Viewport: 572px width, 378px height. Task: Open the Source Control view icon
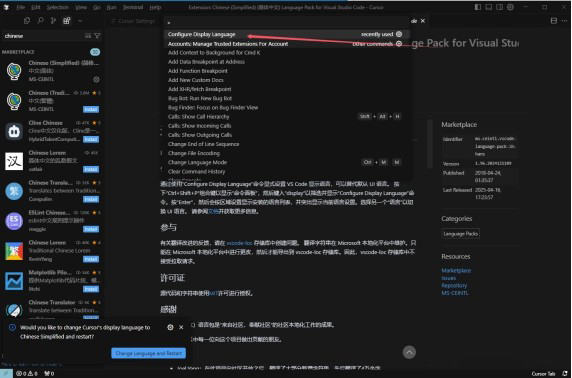[x=53, y=21]
